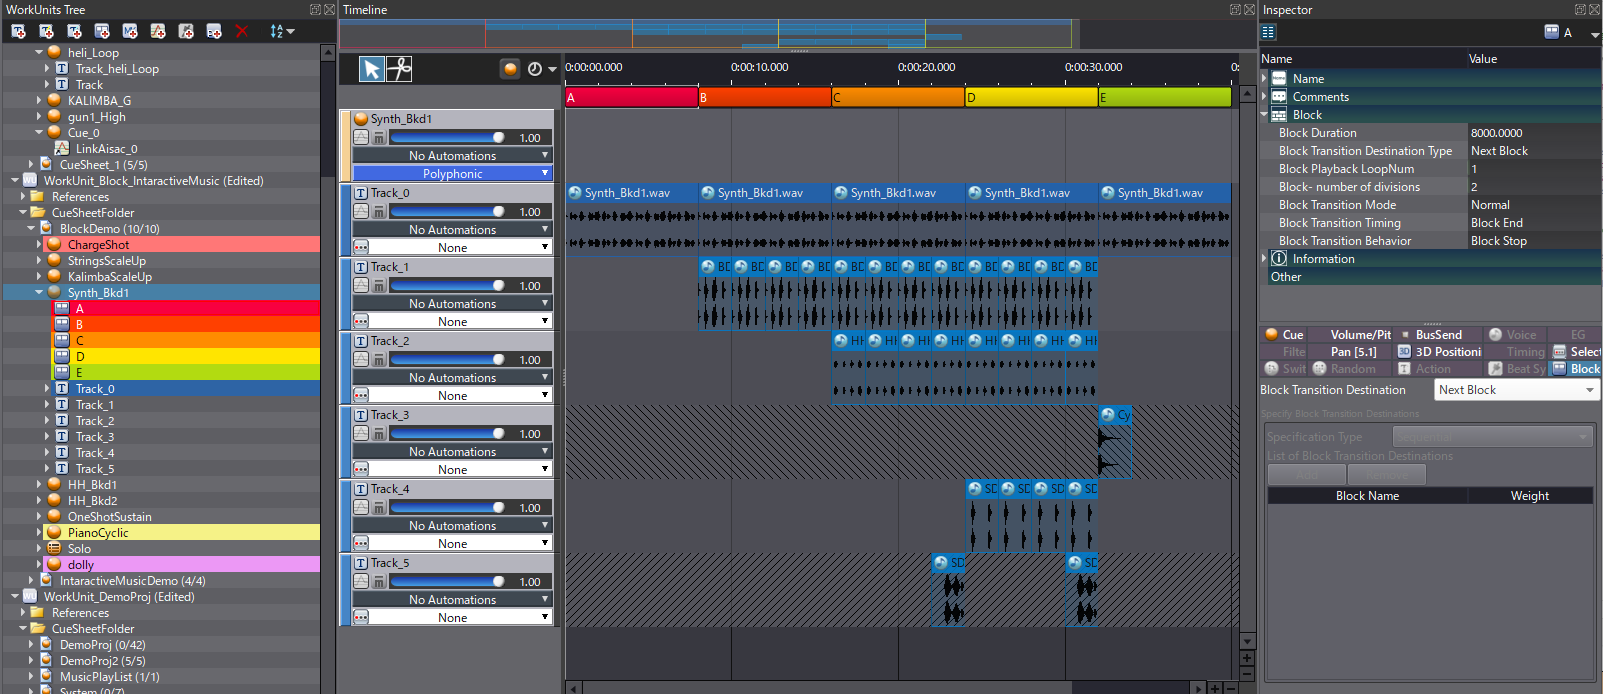This screenshot has width=1603, height=694.
Task: Collapse the Synth_Bkd1 cue in the tree
Action: tap(39, 292)
